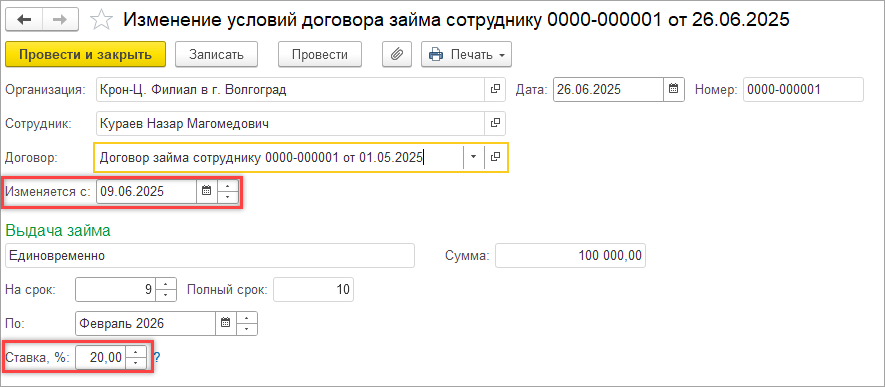Click the Провести button
The image size is (885, 387).
coord(319,55)
